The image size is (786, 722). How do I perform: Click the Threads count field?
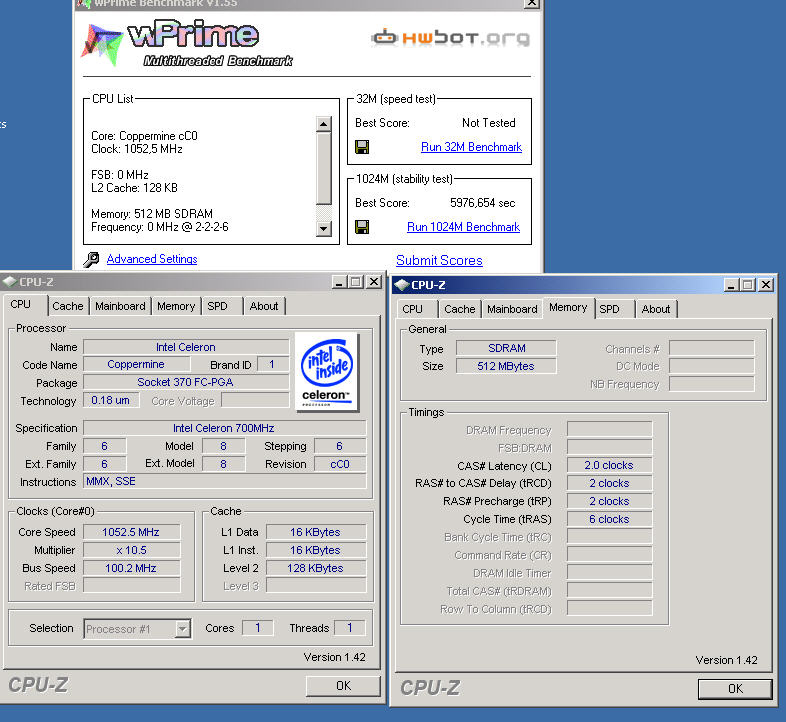tap(350, 628)
